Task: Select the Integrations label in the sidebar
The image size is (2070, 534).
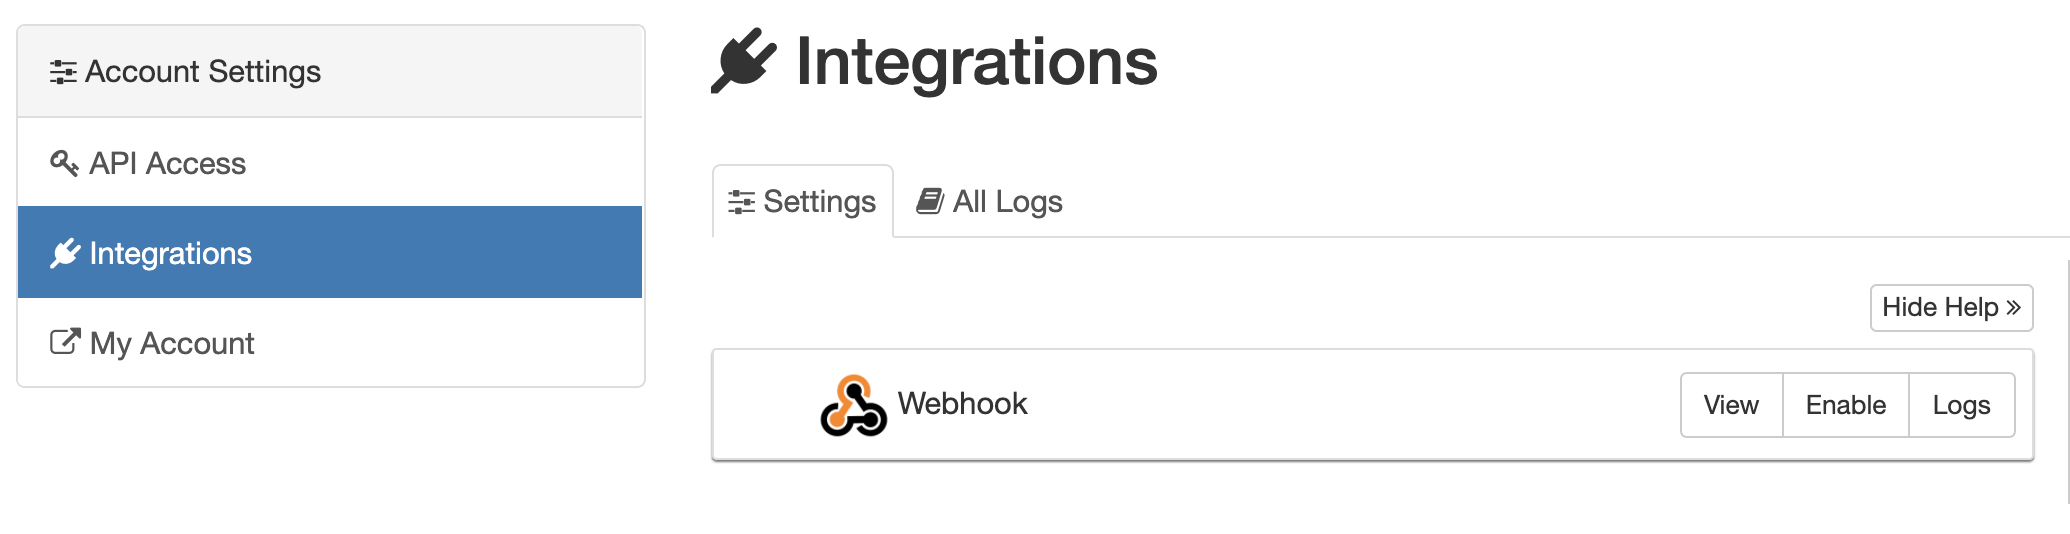Action: pyautogui.click(x=170, y=254)
